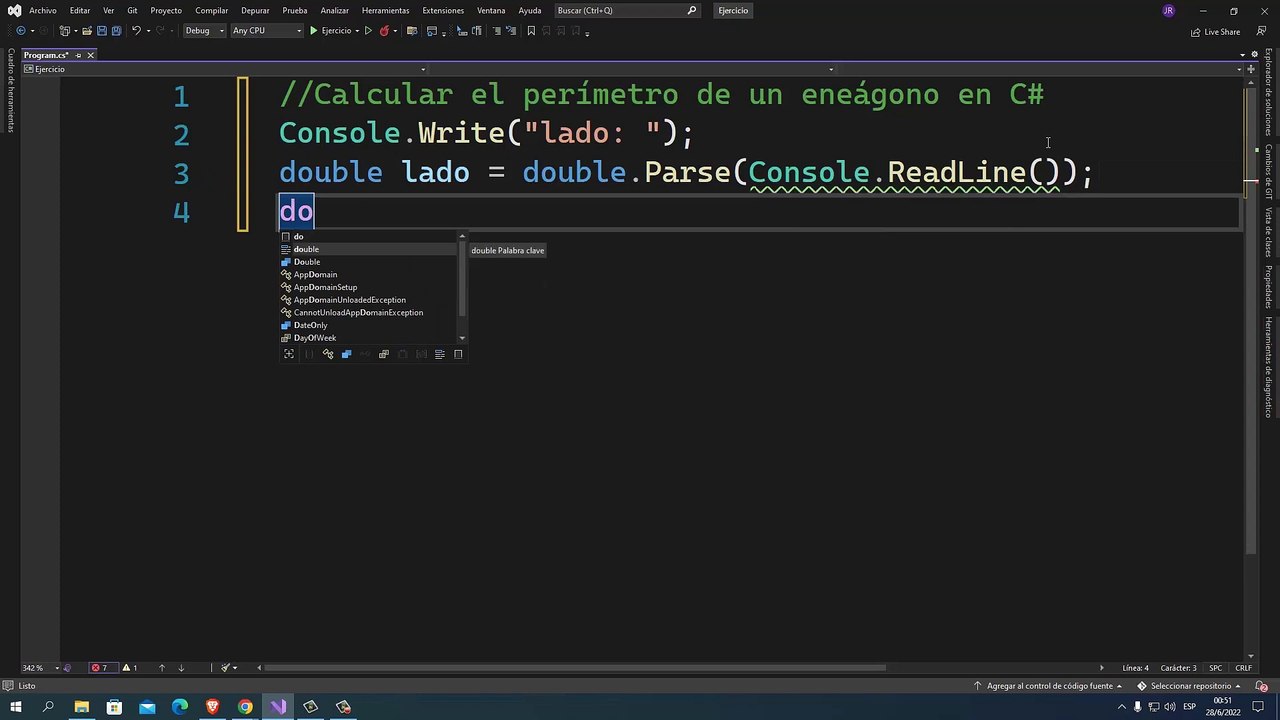Expand the Undo history dropdown arrow
Screen dimensions: 1280x720
point(148,31)
